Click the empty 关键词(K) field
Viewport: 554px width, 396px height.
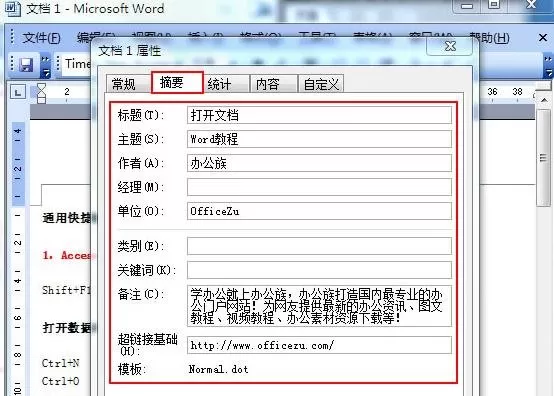[x=319, y=270]
